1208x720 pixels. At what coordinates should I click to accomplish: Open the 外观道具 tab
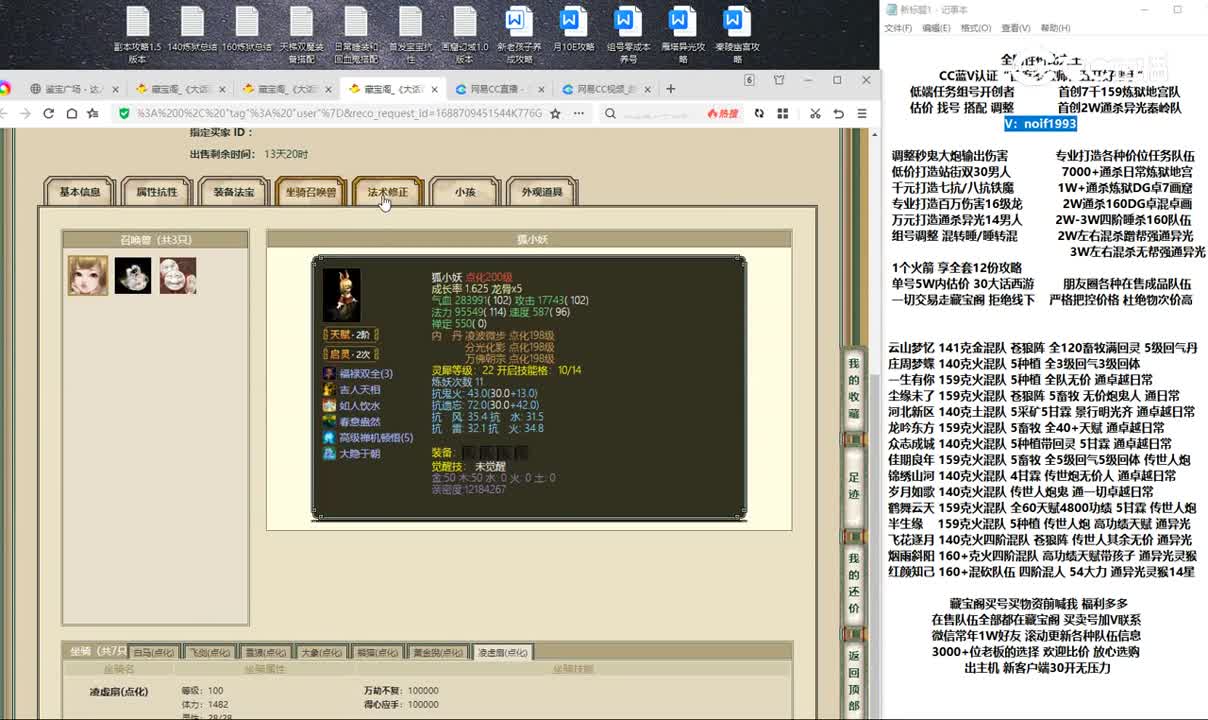coord(542,192)
